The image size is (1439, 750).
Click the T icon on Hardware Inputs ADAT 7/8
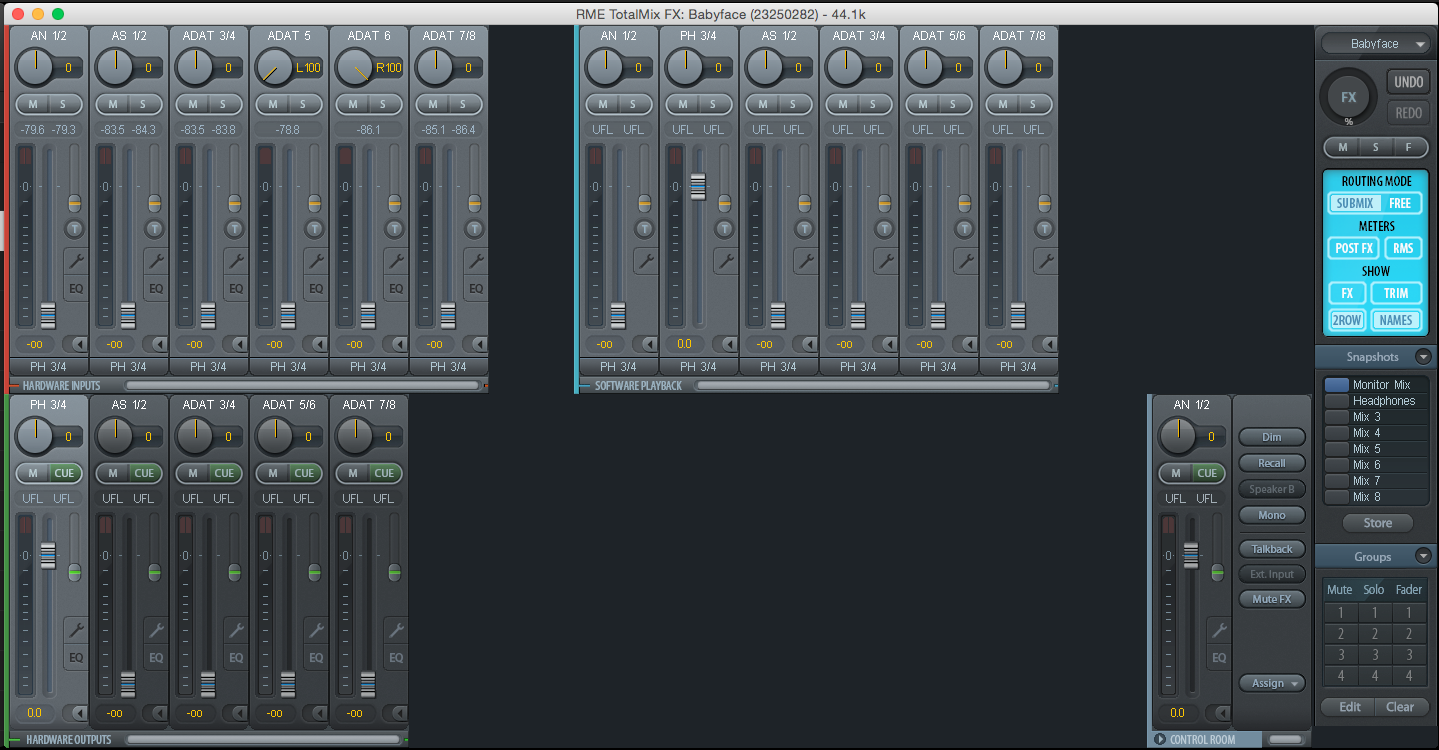pyautogui.click(x=474, y=228)
